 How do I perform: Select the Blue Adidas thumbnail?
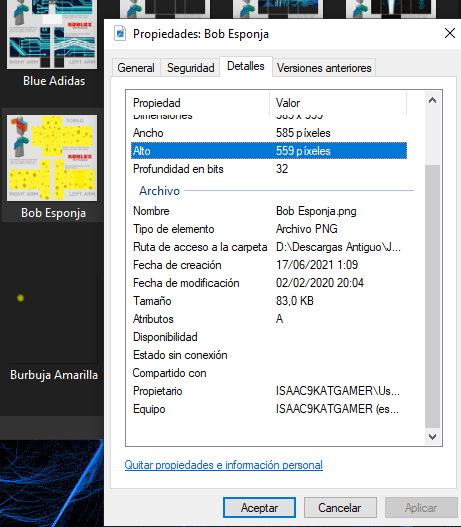[x=52, y=35]
